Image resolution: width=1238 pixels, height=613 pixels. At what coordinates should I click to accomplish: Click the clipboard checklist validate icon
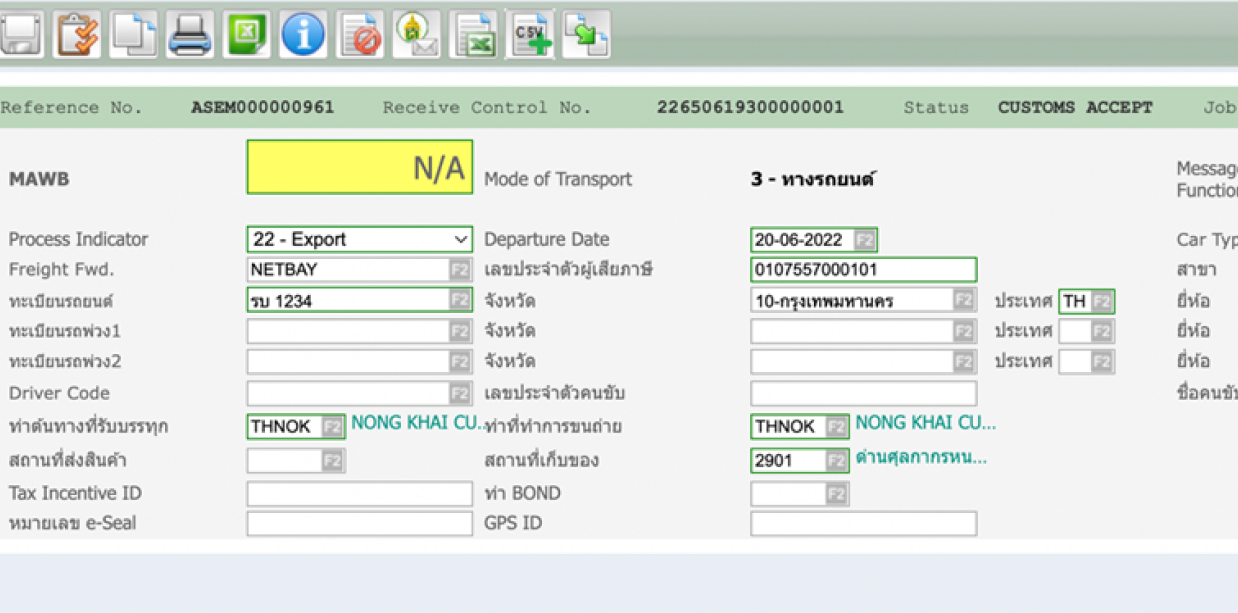coord(77,35)
